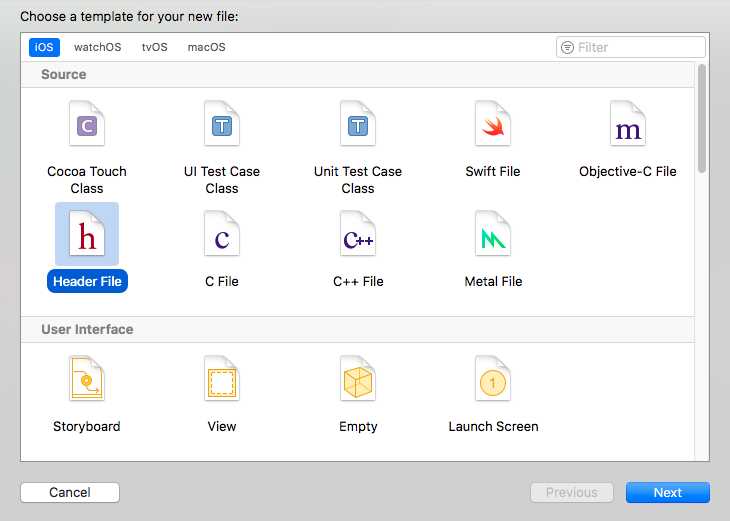This screenshot has width=730, height=521.
Task: Click the 'UI Test Case Class' label
Action: pyautogui.click(x=222, y=180)
